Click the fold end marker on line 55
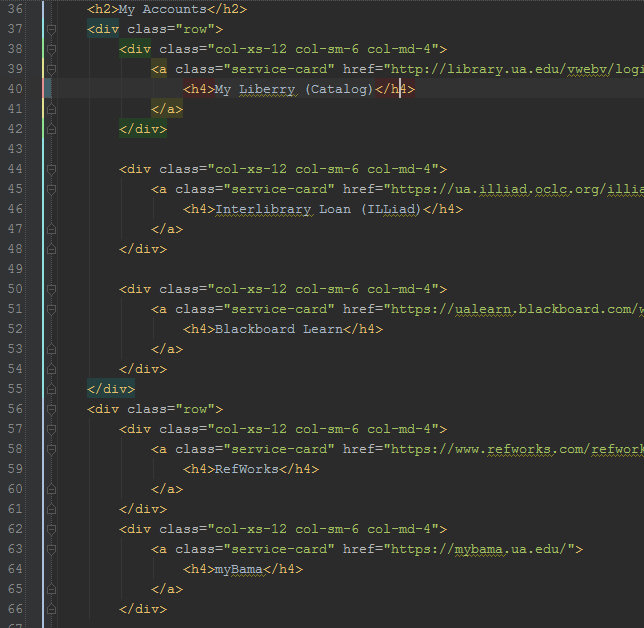644x628 pixels. pyautogui.click(x=51, y=389)
